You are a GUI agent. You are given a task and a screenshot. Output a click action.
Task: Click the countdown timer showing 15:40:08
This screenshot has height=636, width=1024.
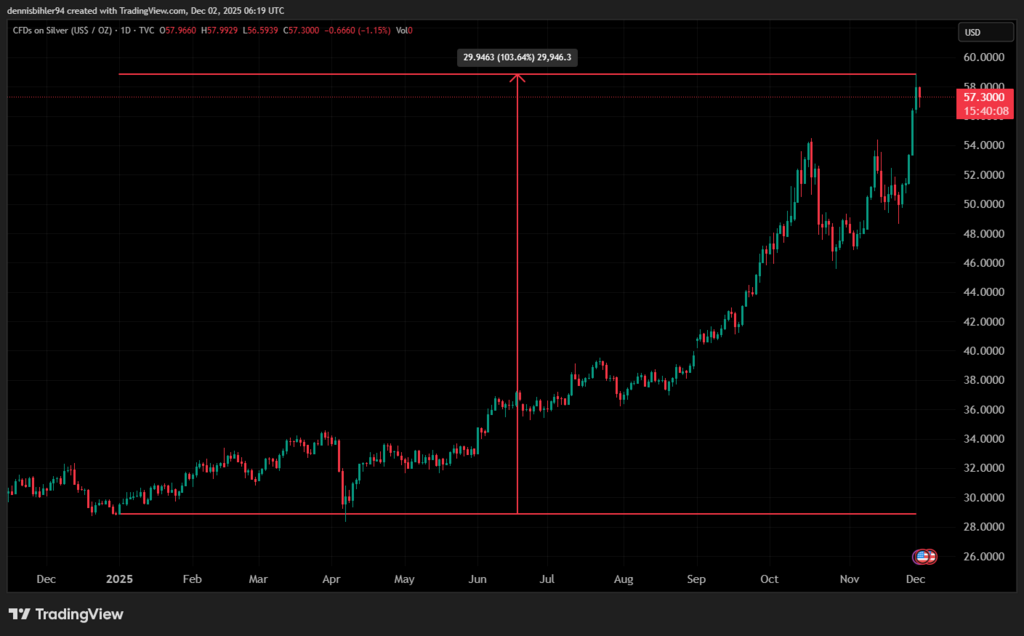pos(984,110)
